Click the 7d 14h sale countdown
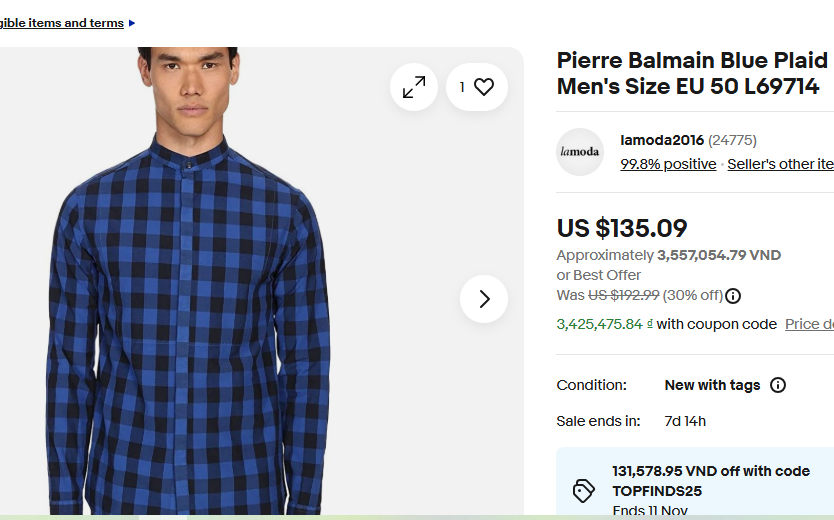834x520 pixels. pos(685,421)
